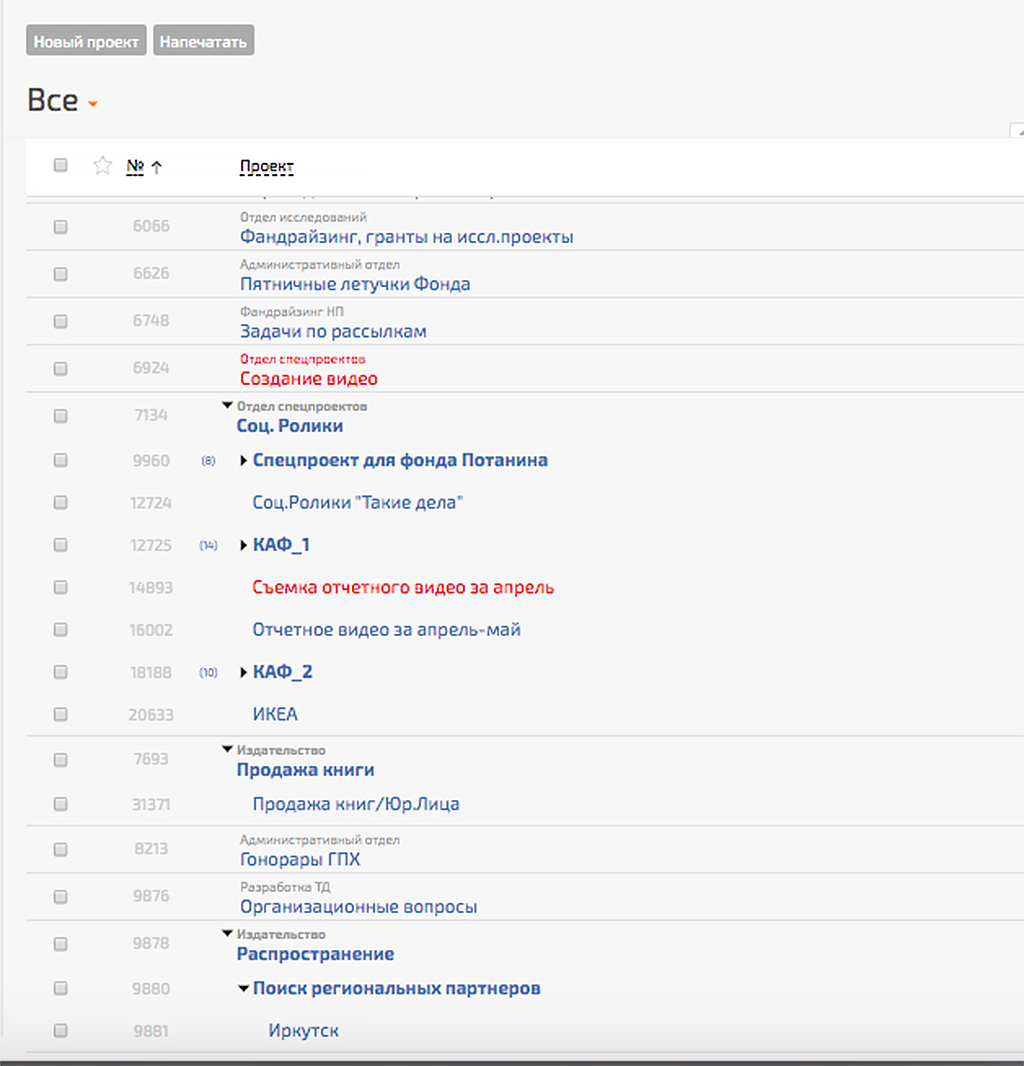1024x1066 pixels.
Task: Click the sort arrow next to № column
Action: click(x=156, y=167)
